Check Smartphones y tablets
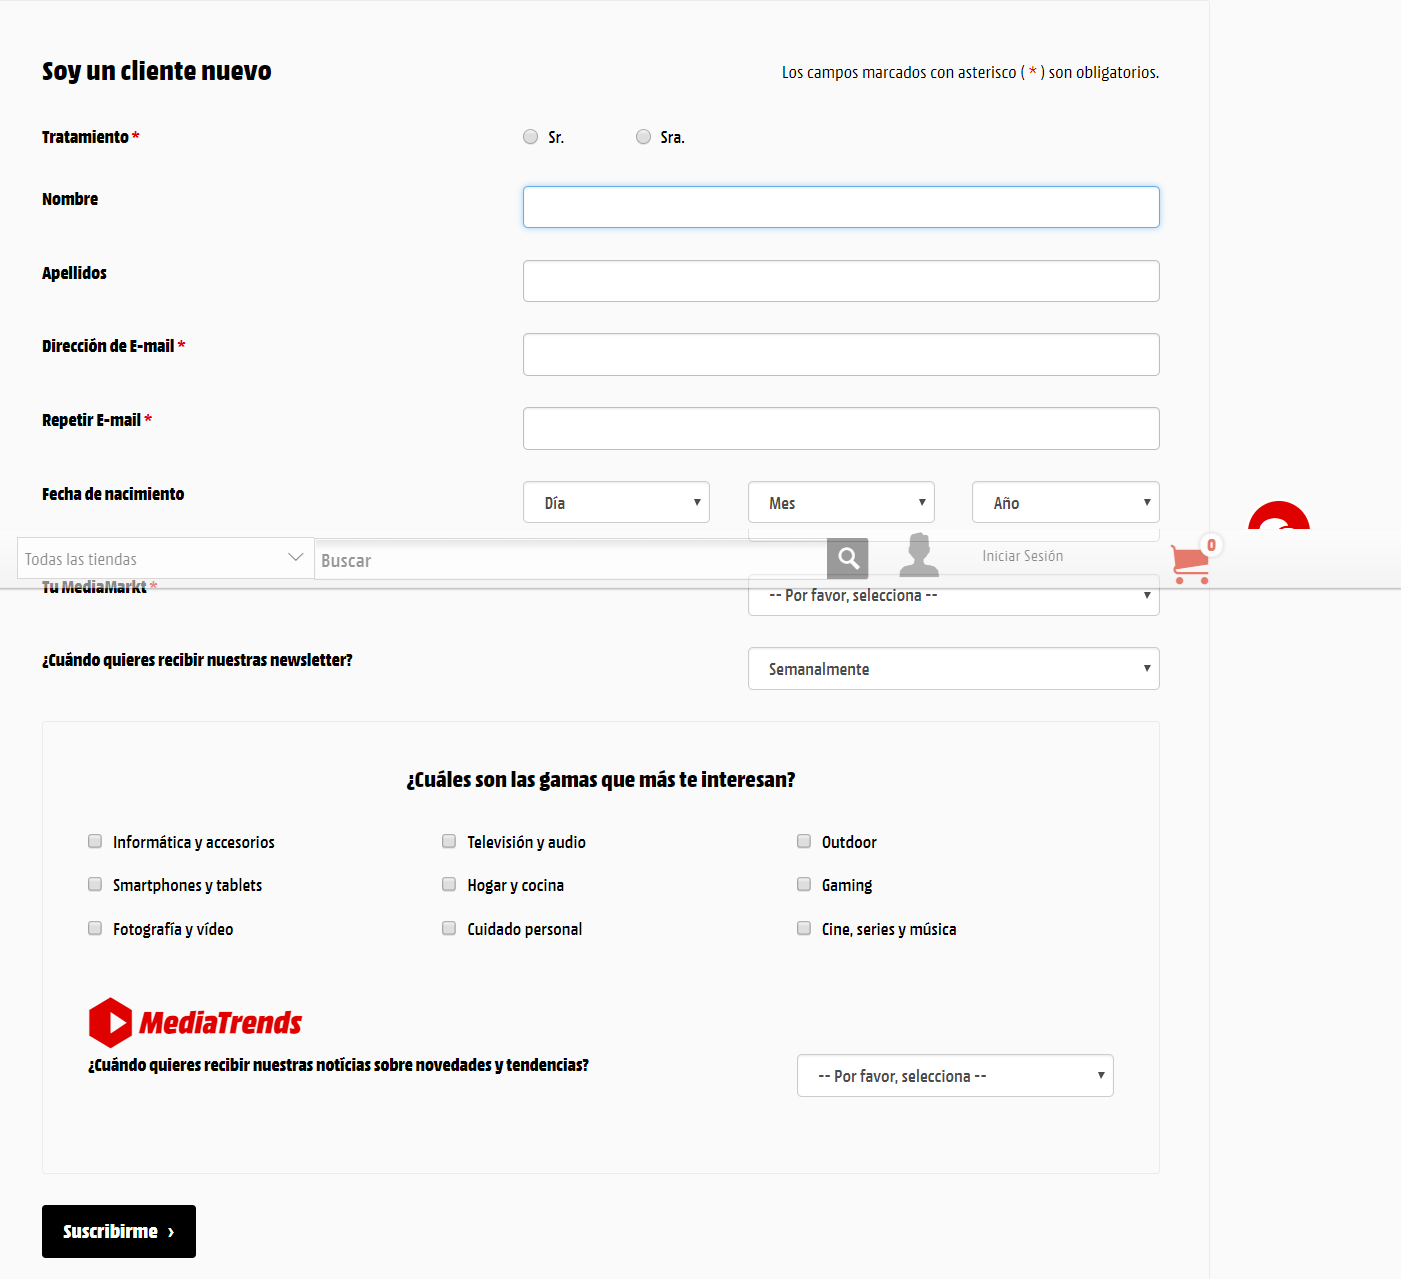The height and width of the screenshot is (1279, 1401). pyautogui.click(x=95, y=884)
